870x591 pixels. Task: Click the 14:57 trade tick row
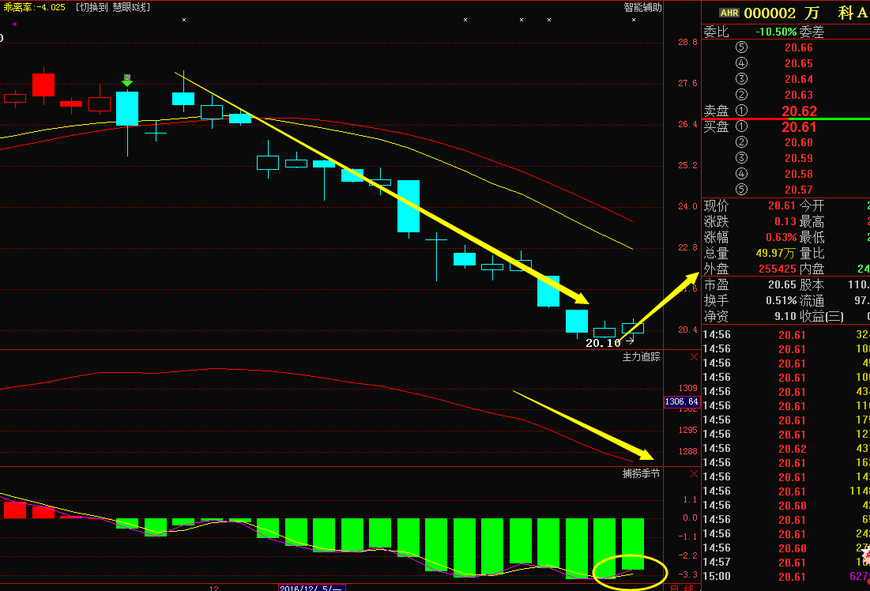[786, 562]
